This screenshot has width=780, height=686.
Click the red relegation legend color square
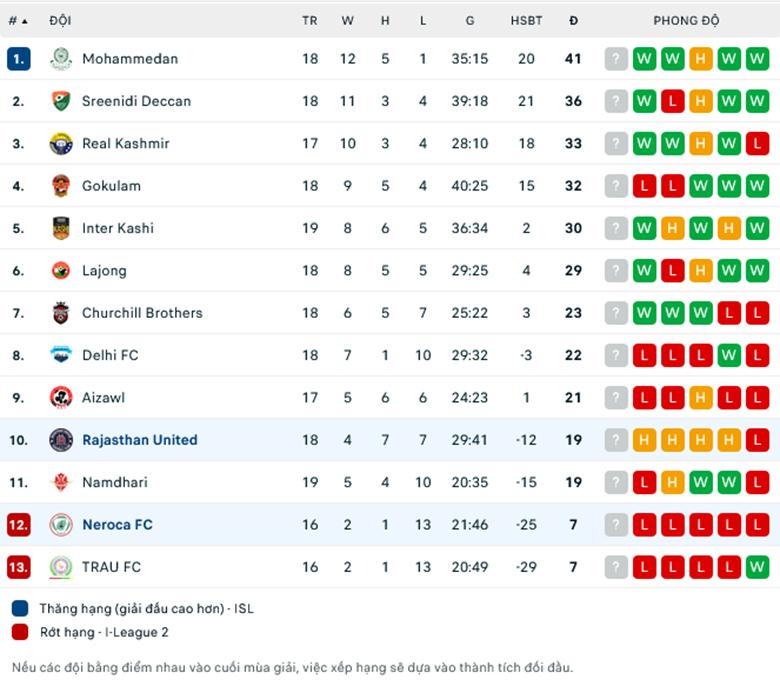tap(20, 632)
